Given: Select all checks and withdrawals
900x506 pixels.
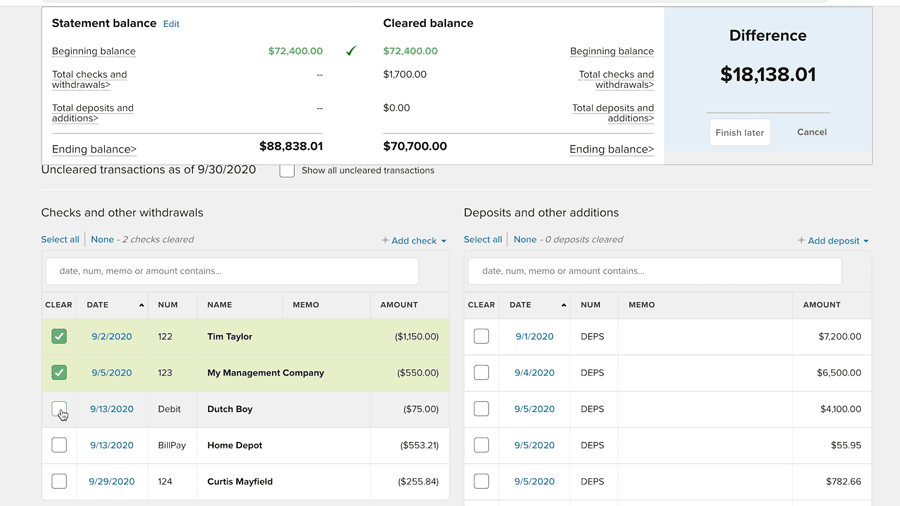Looking at the screenshot, I should (x=60, y=240).
